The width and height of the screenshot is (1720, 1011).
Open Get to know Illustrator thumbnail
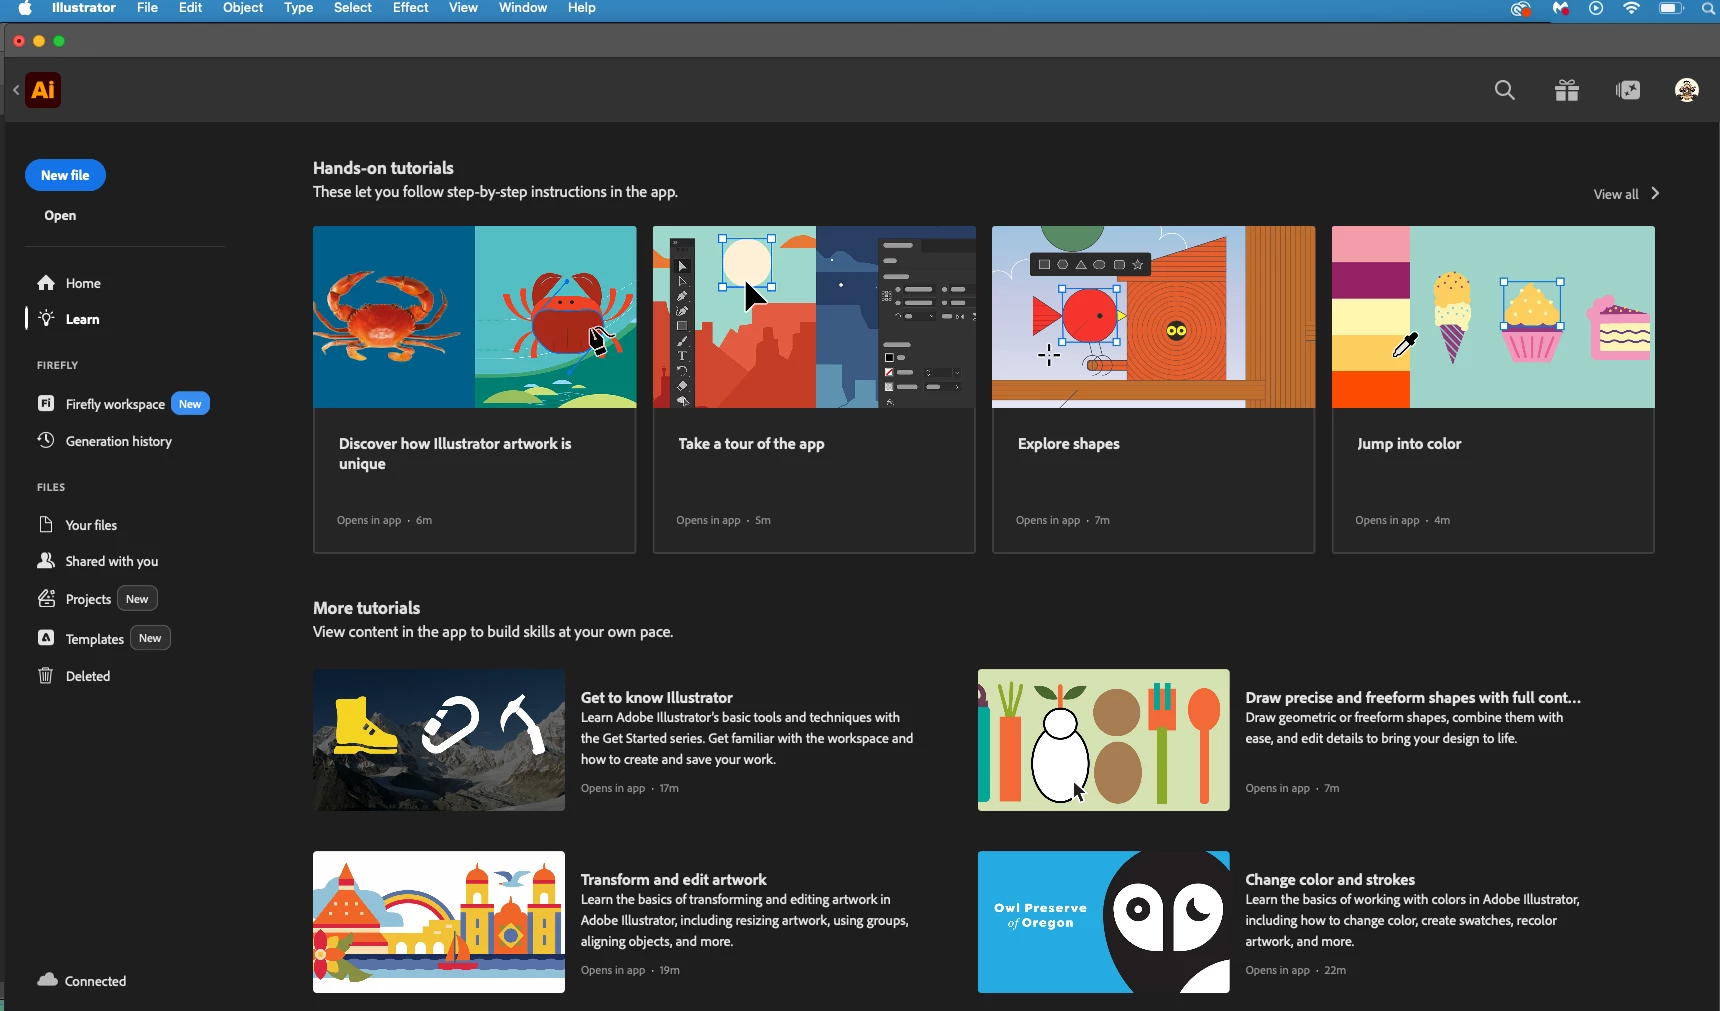(439, 740)
